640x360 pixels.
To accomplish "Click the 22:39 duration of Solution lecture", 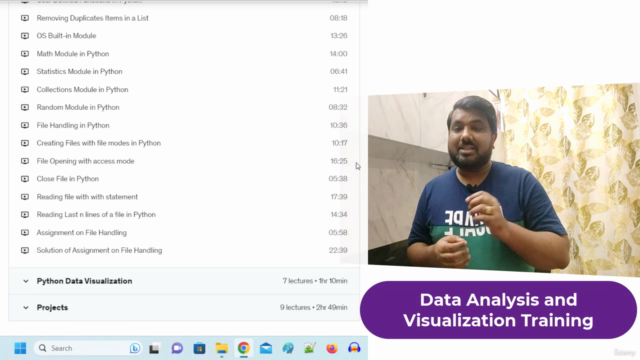I will (338, 251).
